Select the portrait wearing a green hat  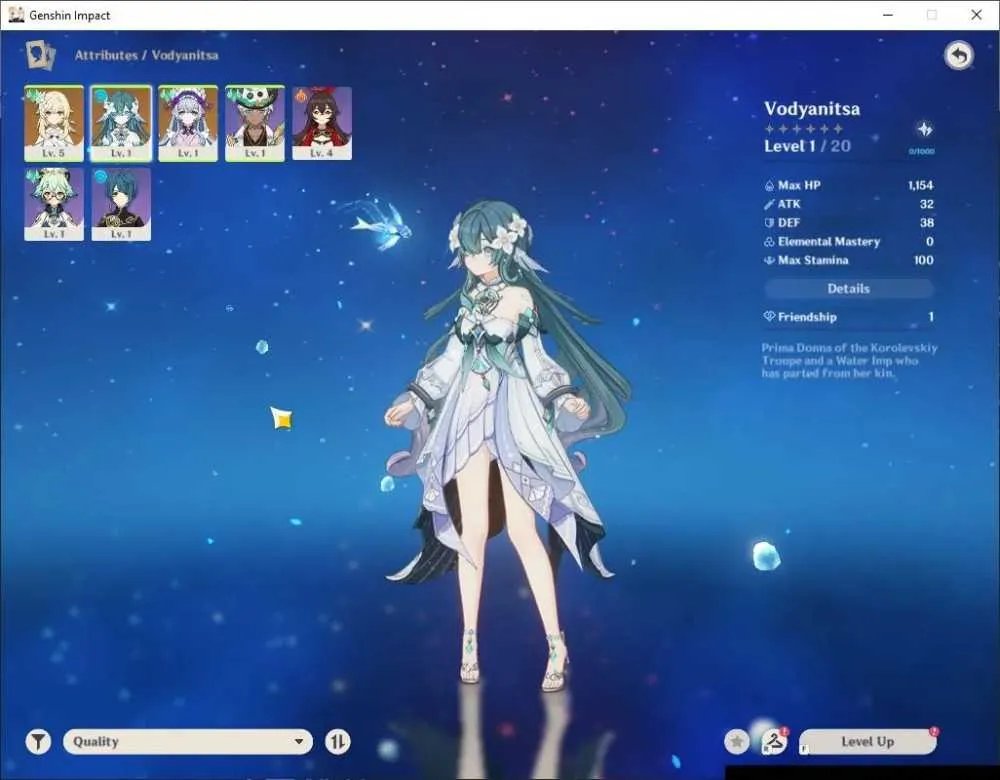(x=255, y=123)
